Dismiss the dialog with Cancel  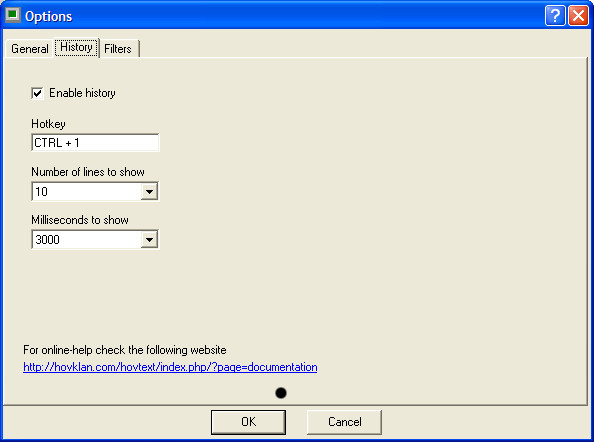click(344, 422)
